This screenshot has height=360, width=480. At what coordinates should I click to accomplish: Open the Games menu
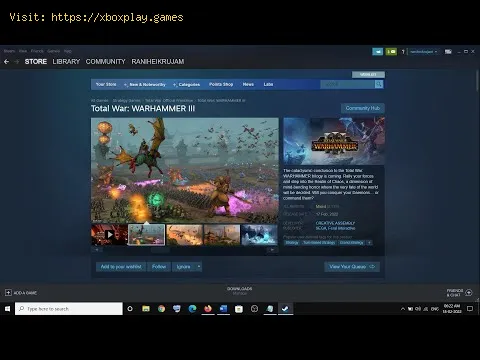pos(53,51)
